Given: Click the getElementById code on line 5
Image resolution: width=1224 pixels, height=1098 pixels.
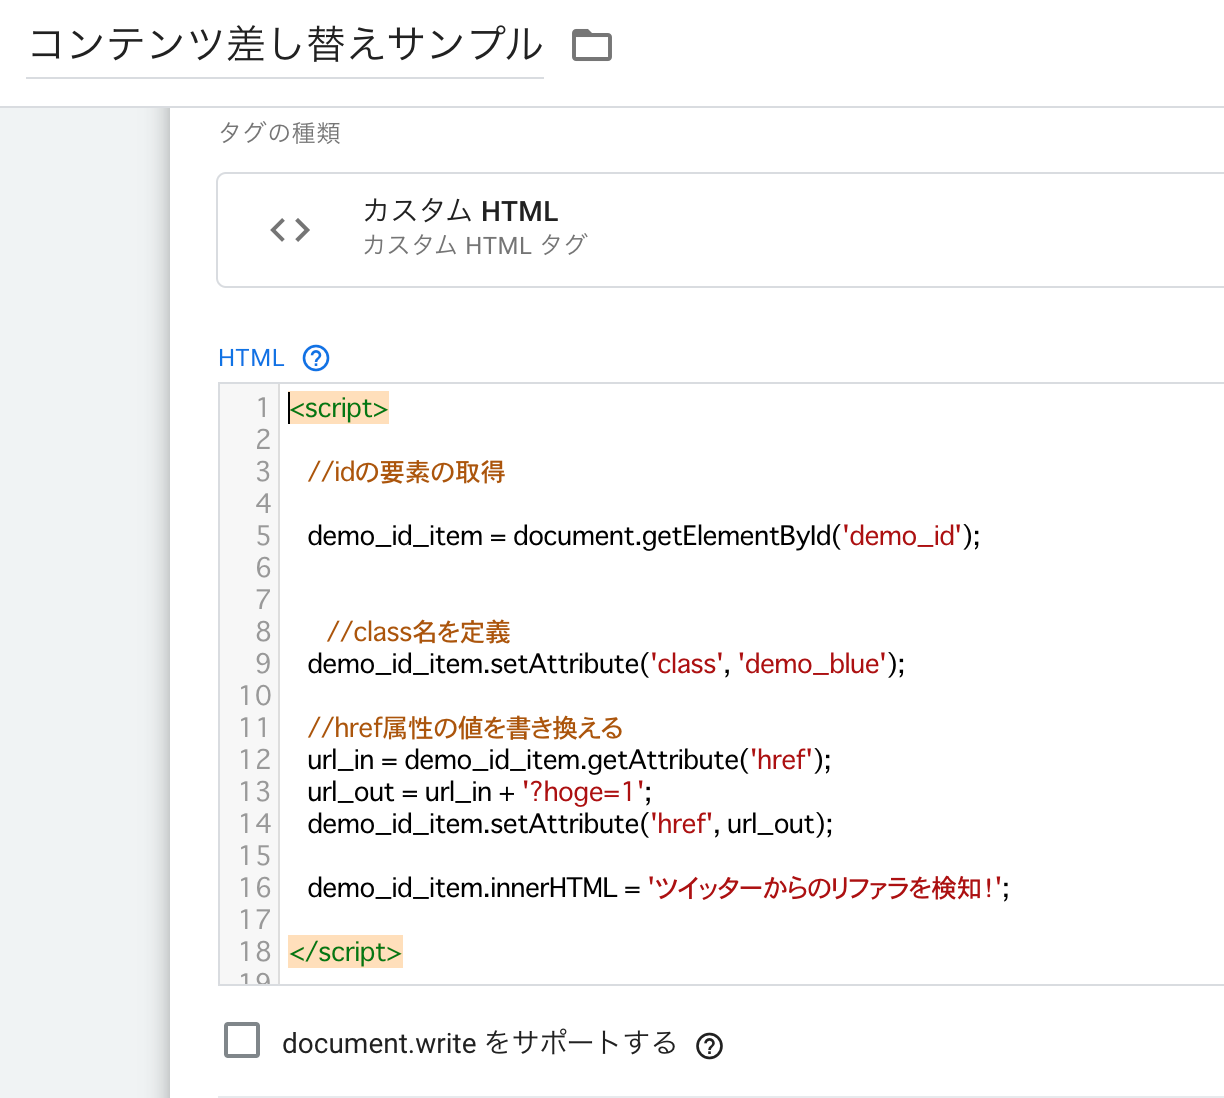Looking at the screenshot, I should 644,536.
